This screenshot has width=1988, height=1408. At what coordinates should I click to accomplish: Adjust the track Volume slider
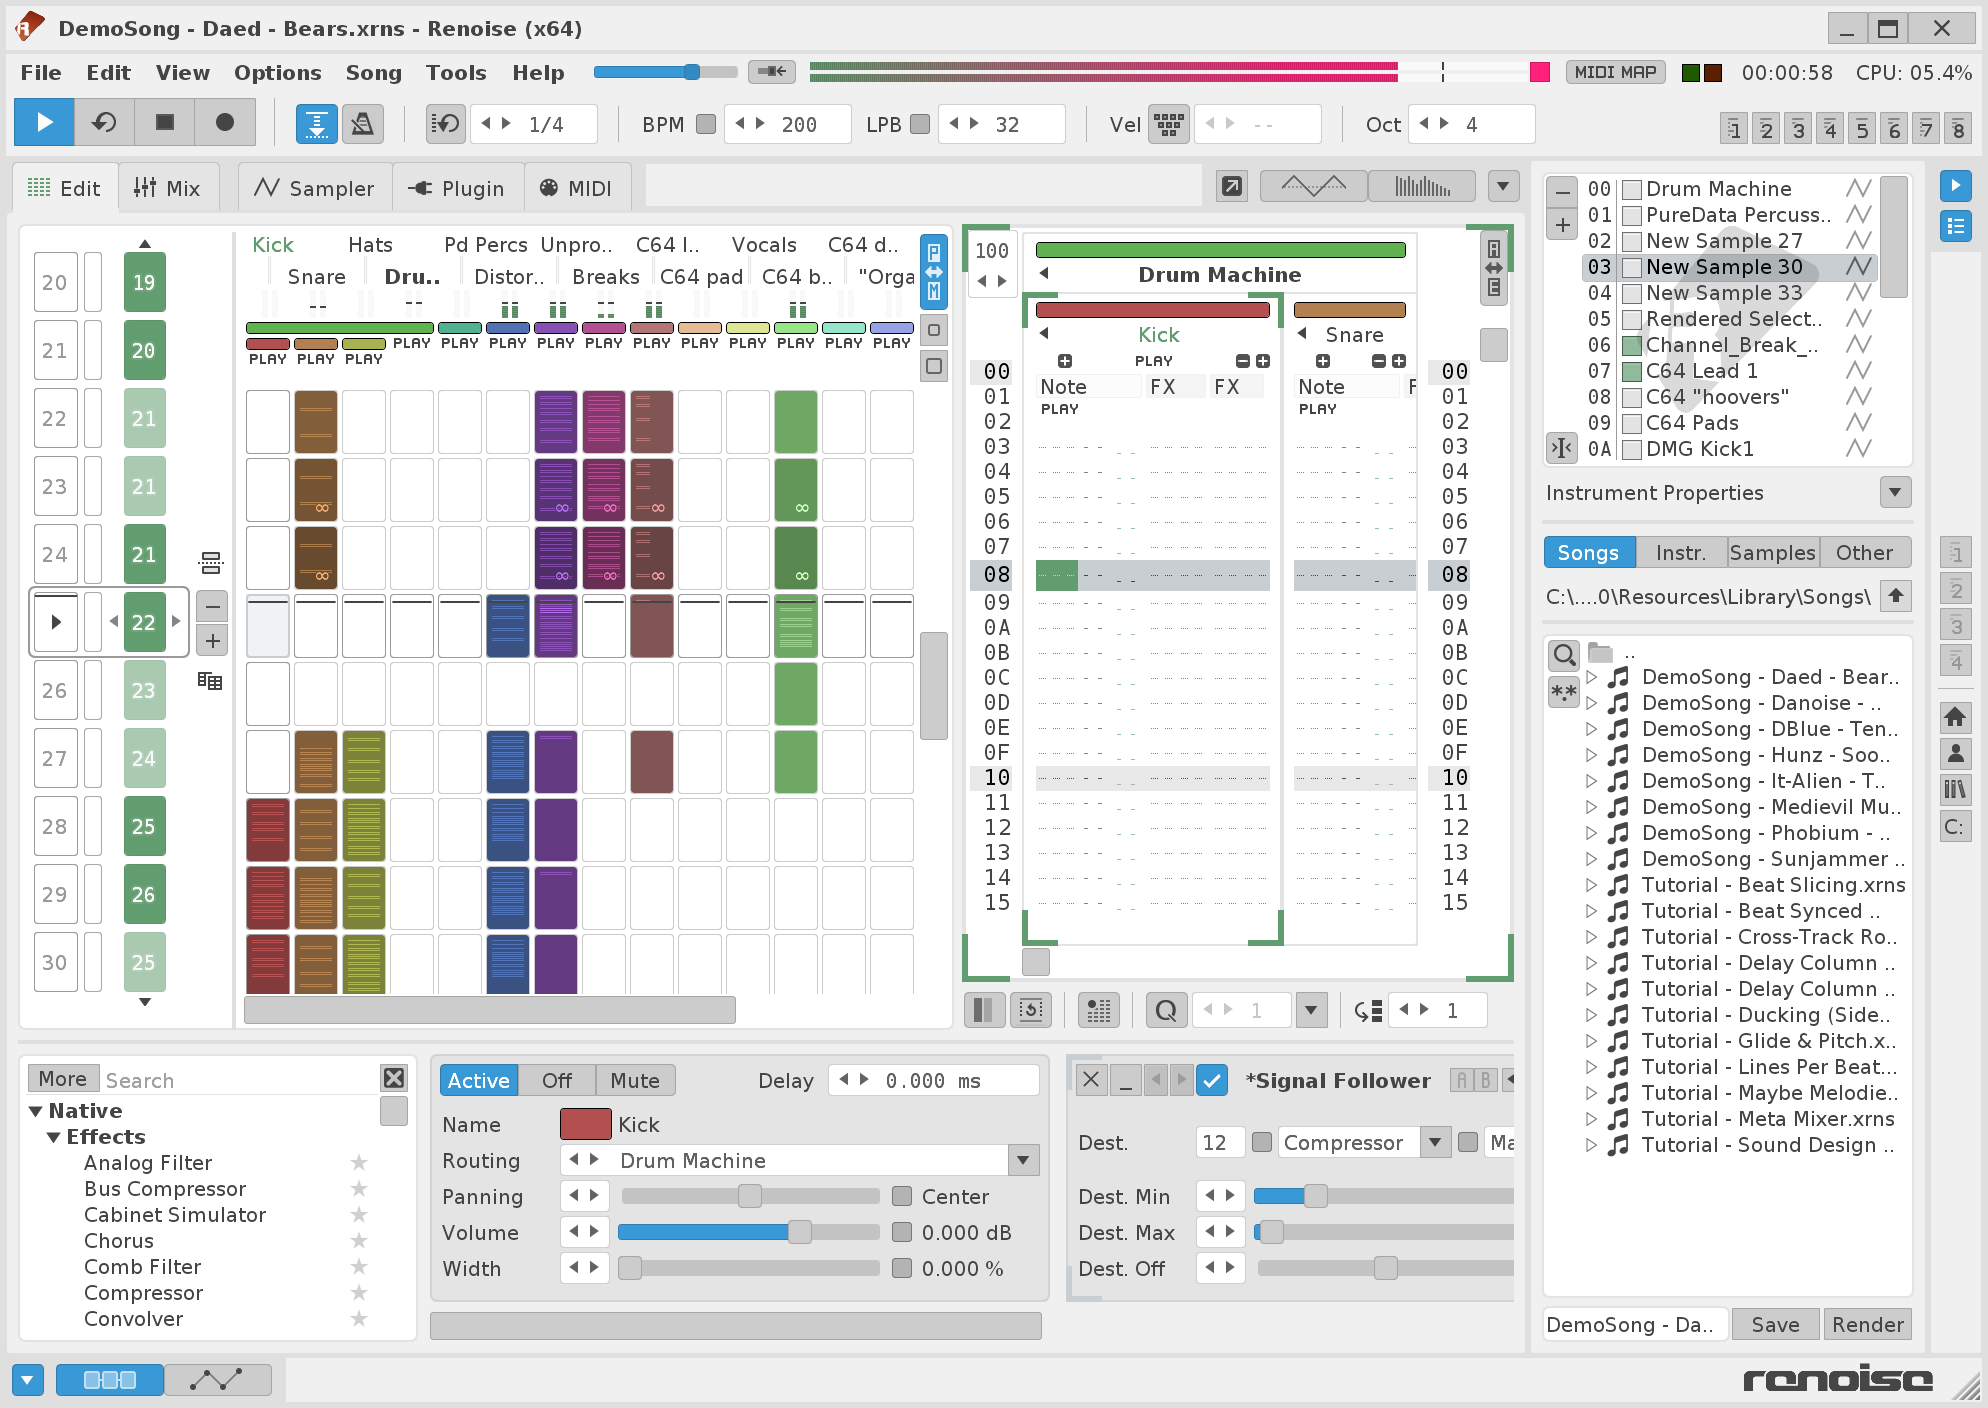[x=748, y=1232]
